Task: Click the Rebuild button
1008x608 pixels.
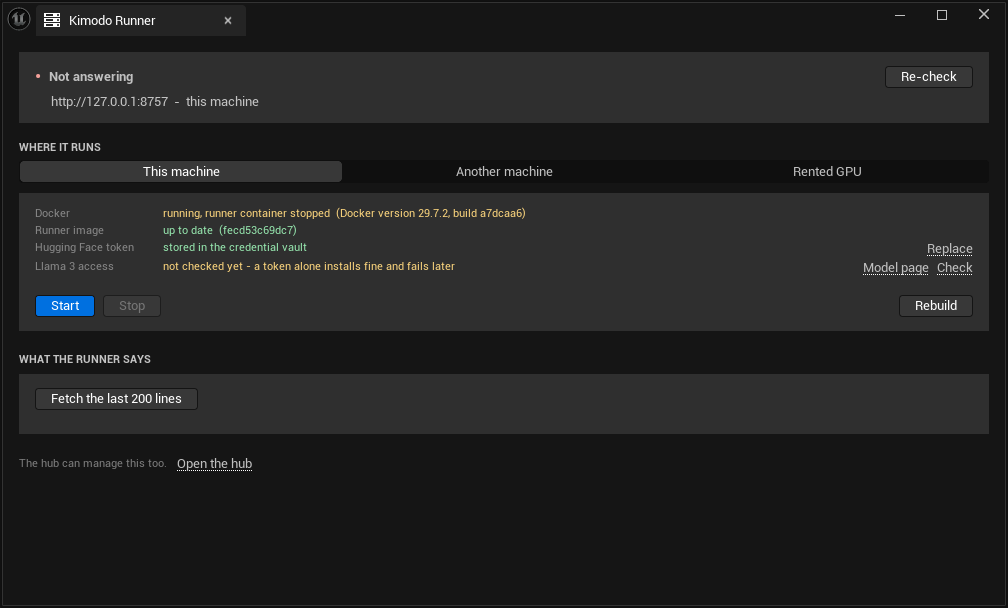Action: tap(935, 306)
